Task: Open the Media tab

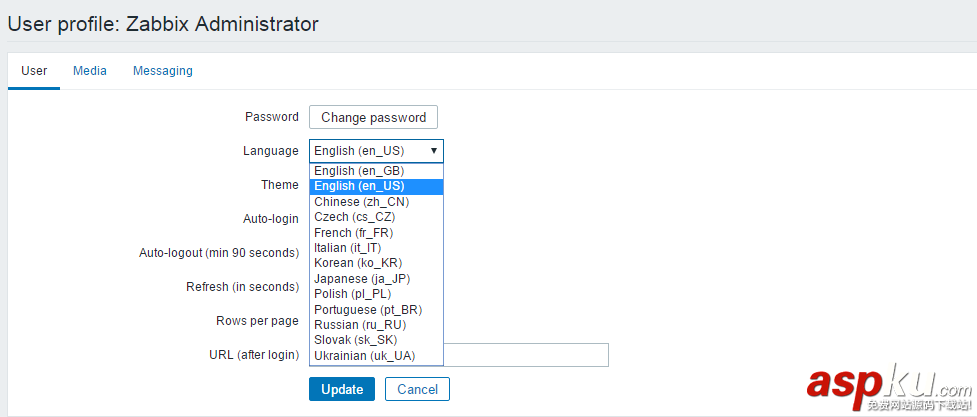Action: (90, 71)
